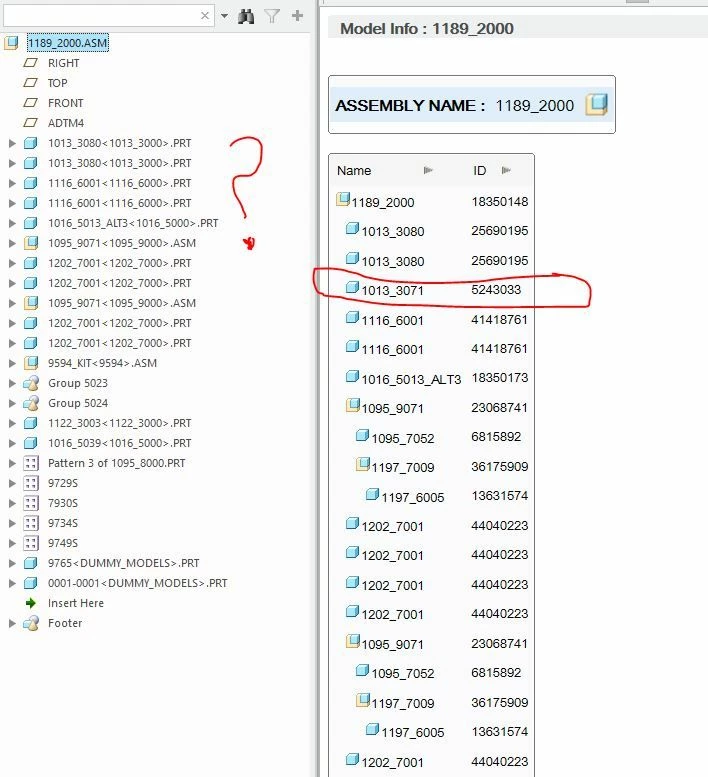This screenshot has width=708, height=777.
Task: Click the 9749S pattern icon
Action: (x=31, y=543)
